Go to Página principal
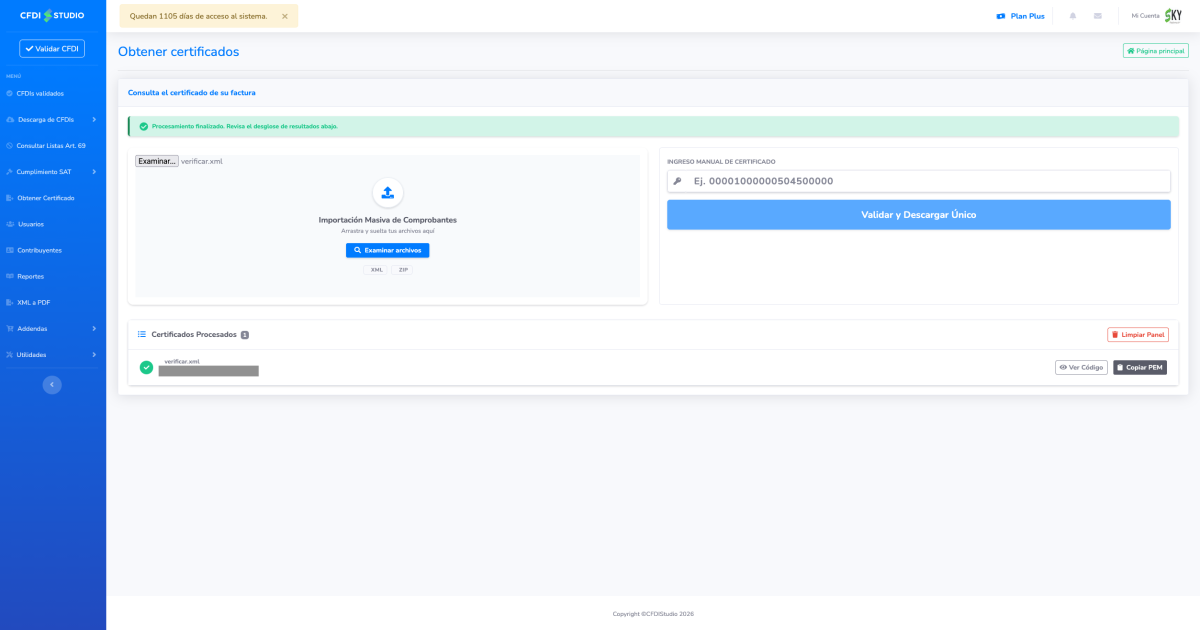The image size is (1200, 630). pos(1155,50)
